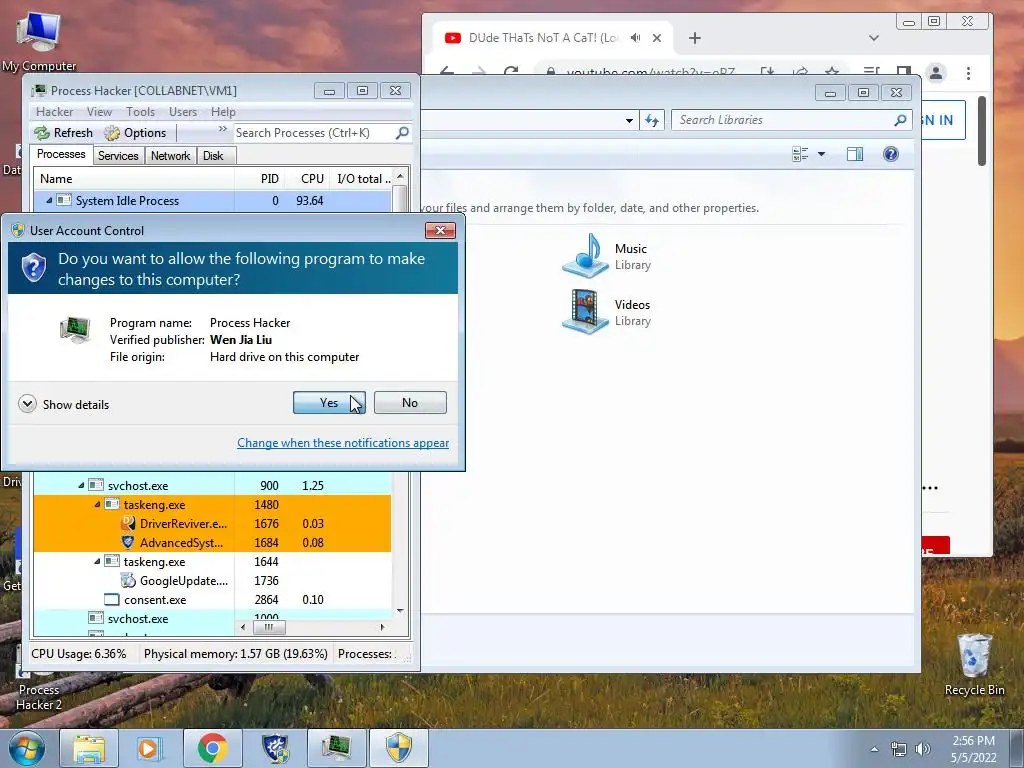Screen dimensions: 1024x768
Task: Switch to the Processes tab
Action: tap(61, 154)
